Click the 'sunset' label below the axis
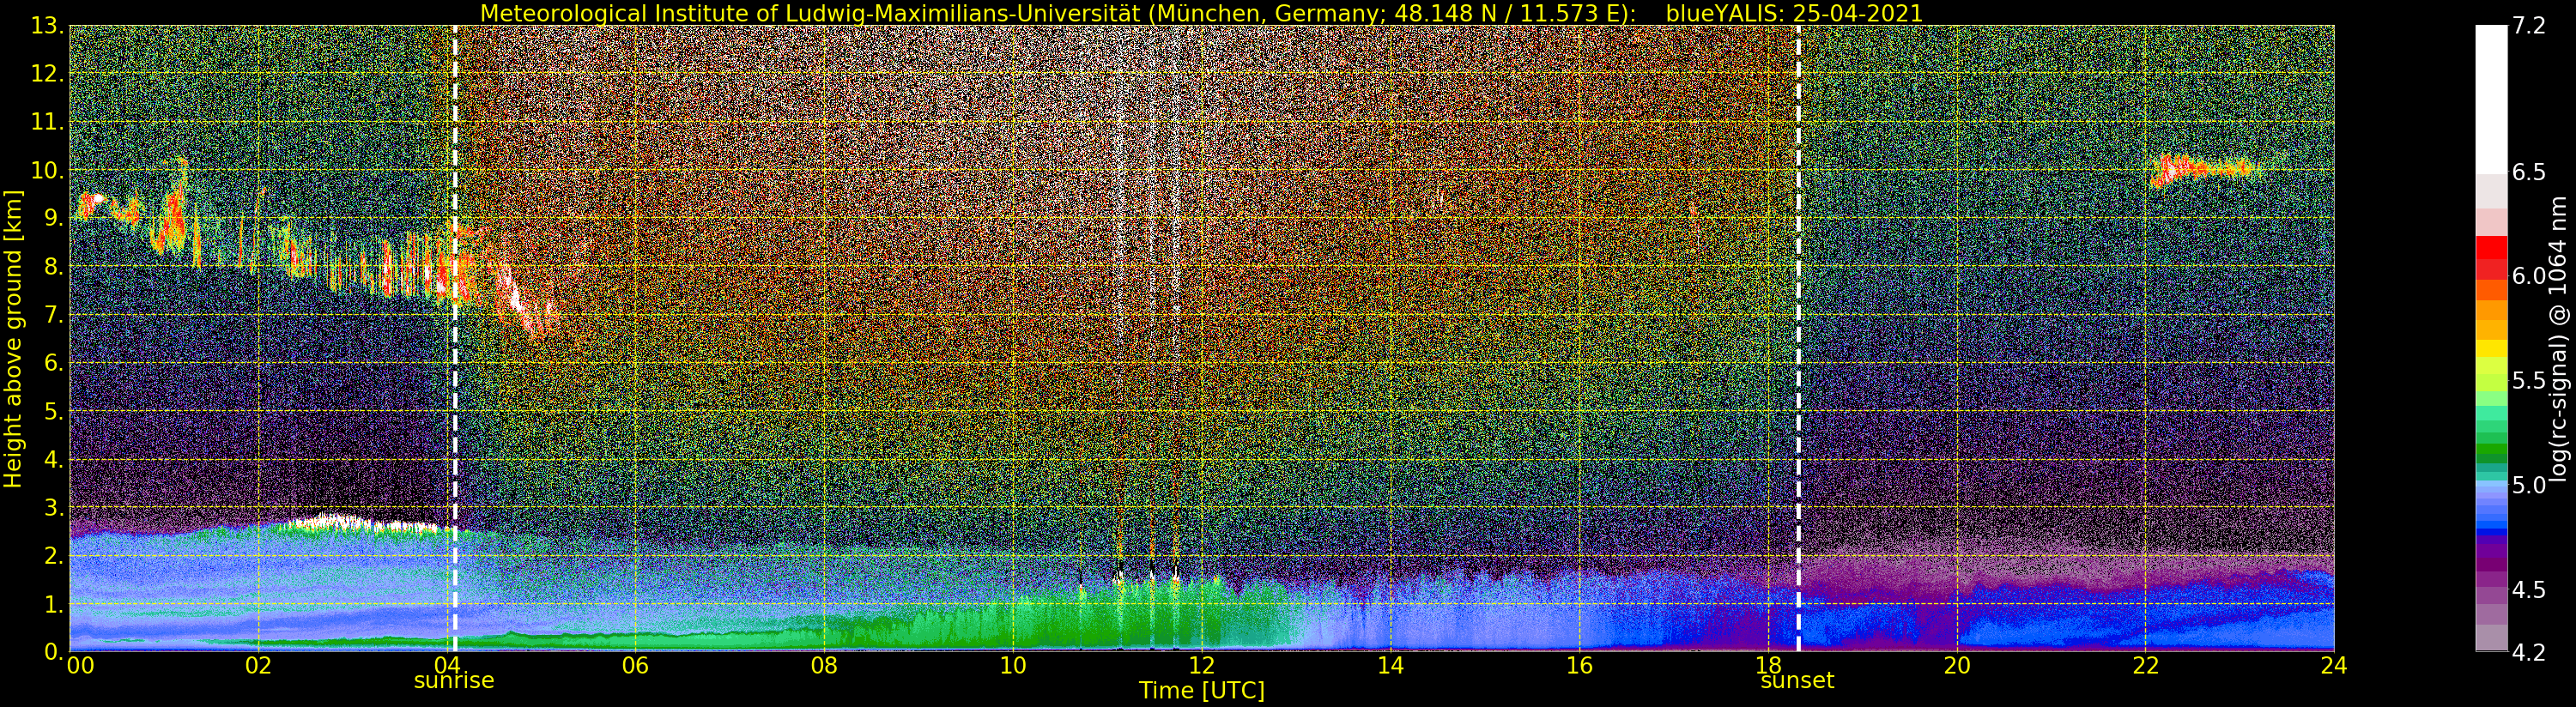 [x=1797, y=681]
